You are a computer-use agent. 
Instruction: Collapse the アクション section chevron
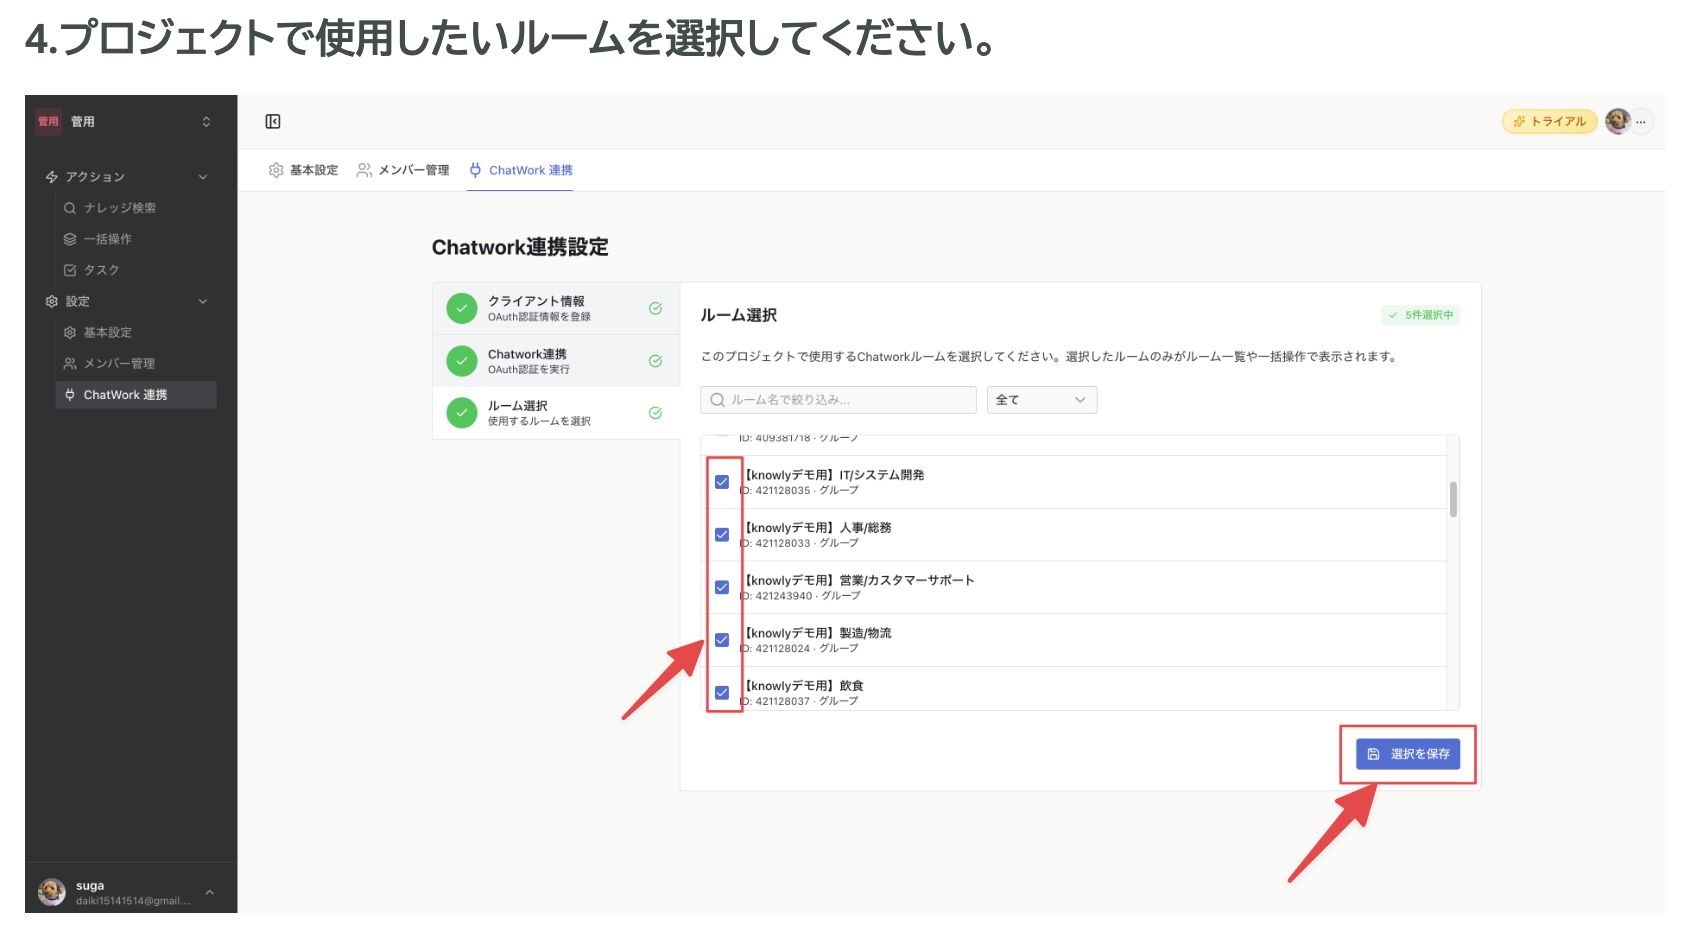click(x=204, y=176)
